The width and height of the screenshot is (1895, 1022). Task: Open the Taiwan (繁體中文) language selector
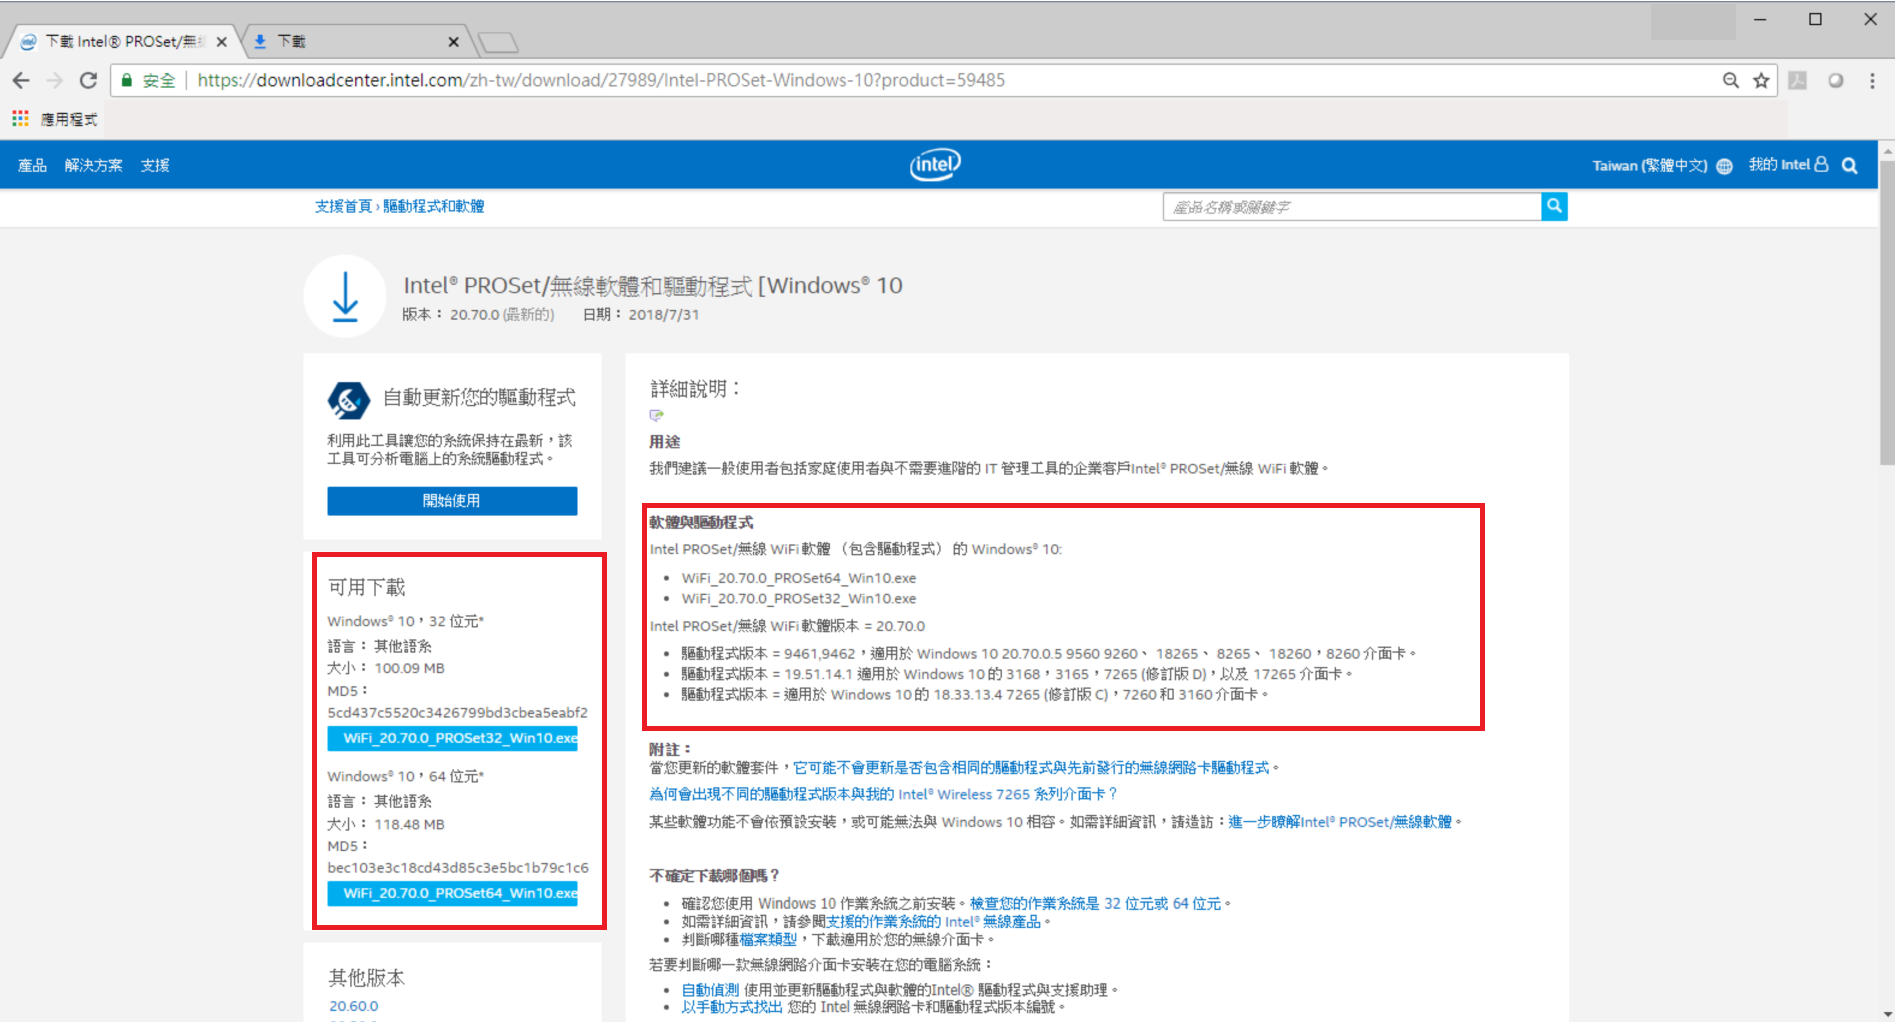point(1650,166)
